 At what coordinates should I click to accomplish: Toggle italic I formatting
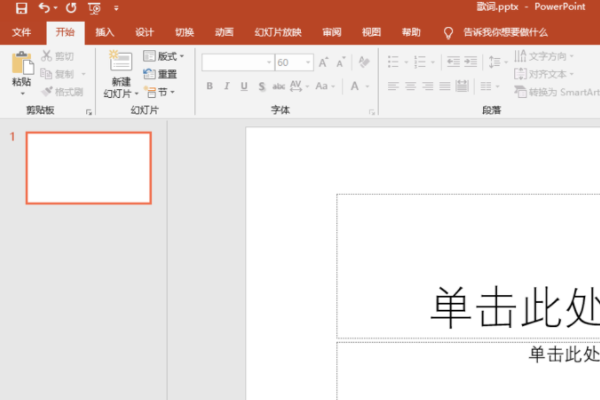click(x=227, y=86)
